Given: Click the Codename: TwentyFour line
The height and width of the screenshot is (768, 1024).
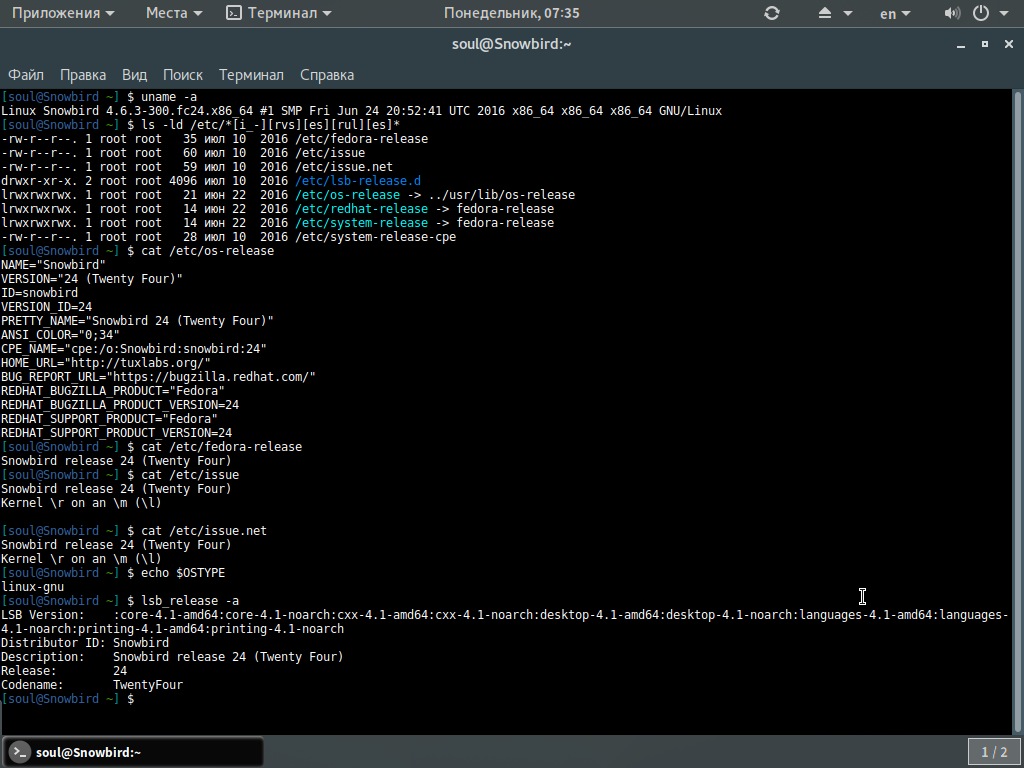Looking at the screenshot, I should (x=92, y=685).
